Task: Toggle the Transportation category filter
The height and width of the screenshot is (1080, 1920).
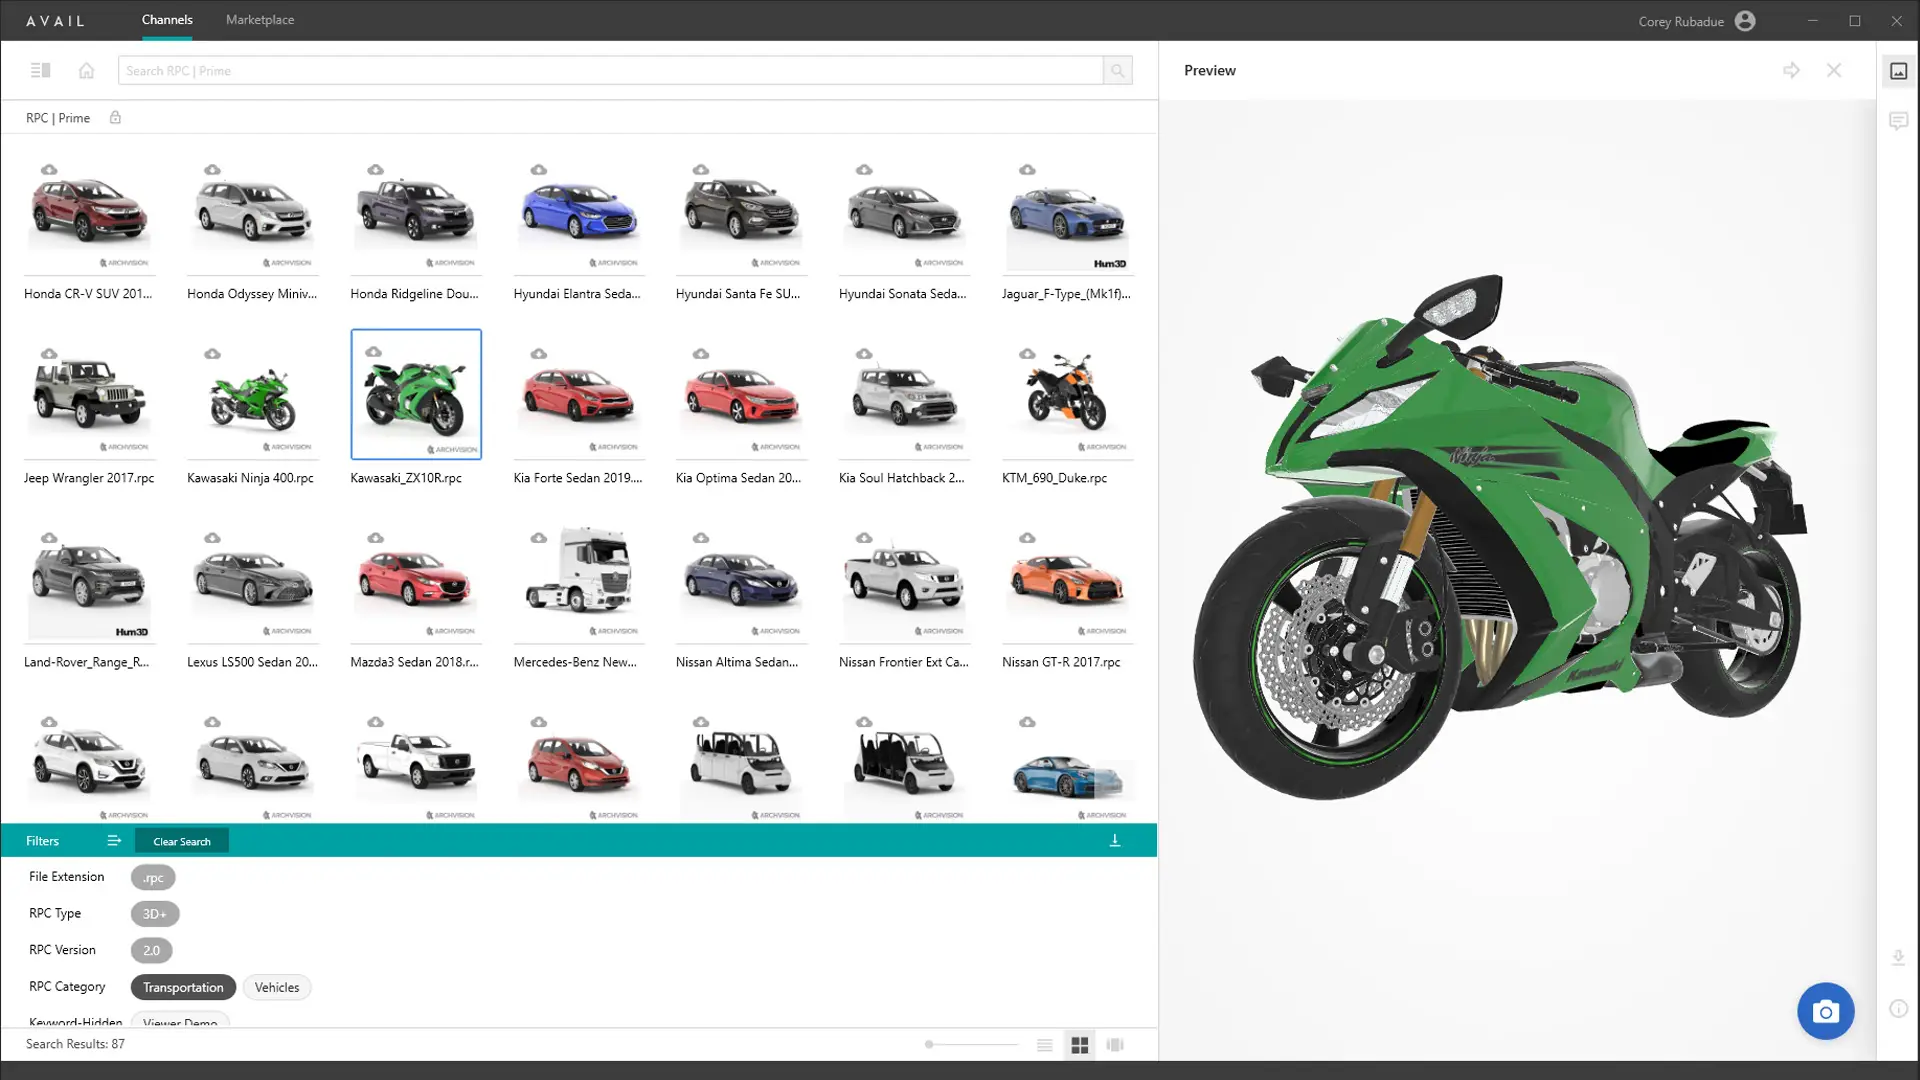Action: [x=183, y=987]
